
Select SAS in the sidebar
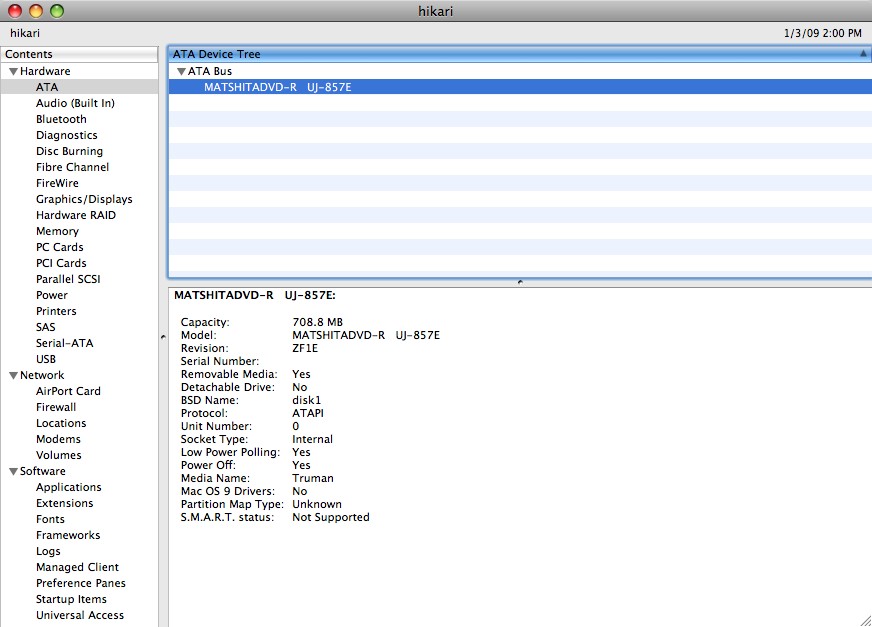click(46, 327)
